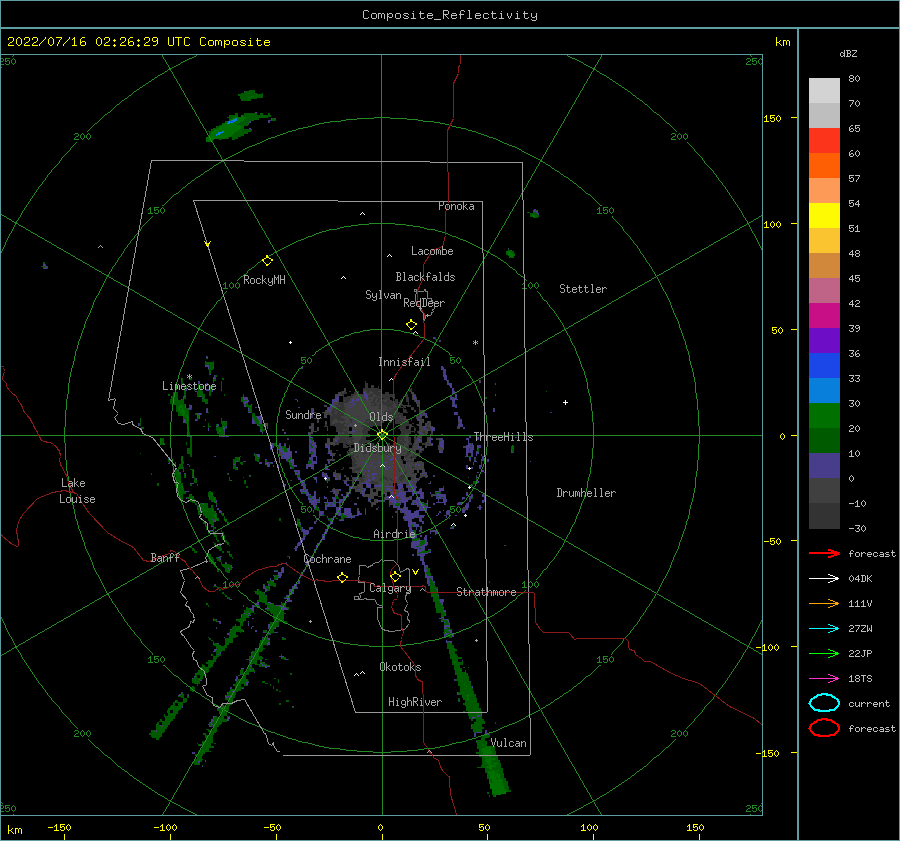The width and height of the screenshot is (900, 841).
Task: Click the Calgary city label
Action: point(390,588)
